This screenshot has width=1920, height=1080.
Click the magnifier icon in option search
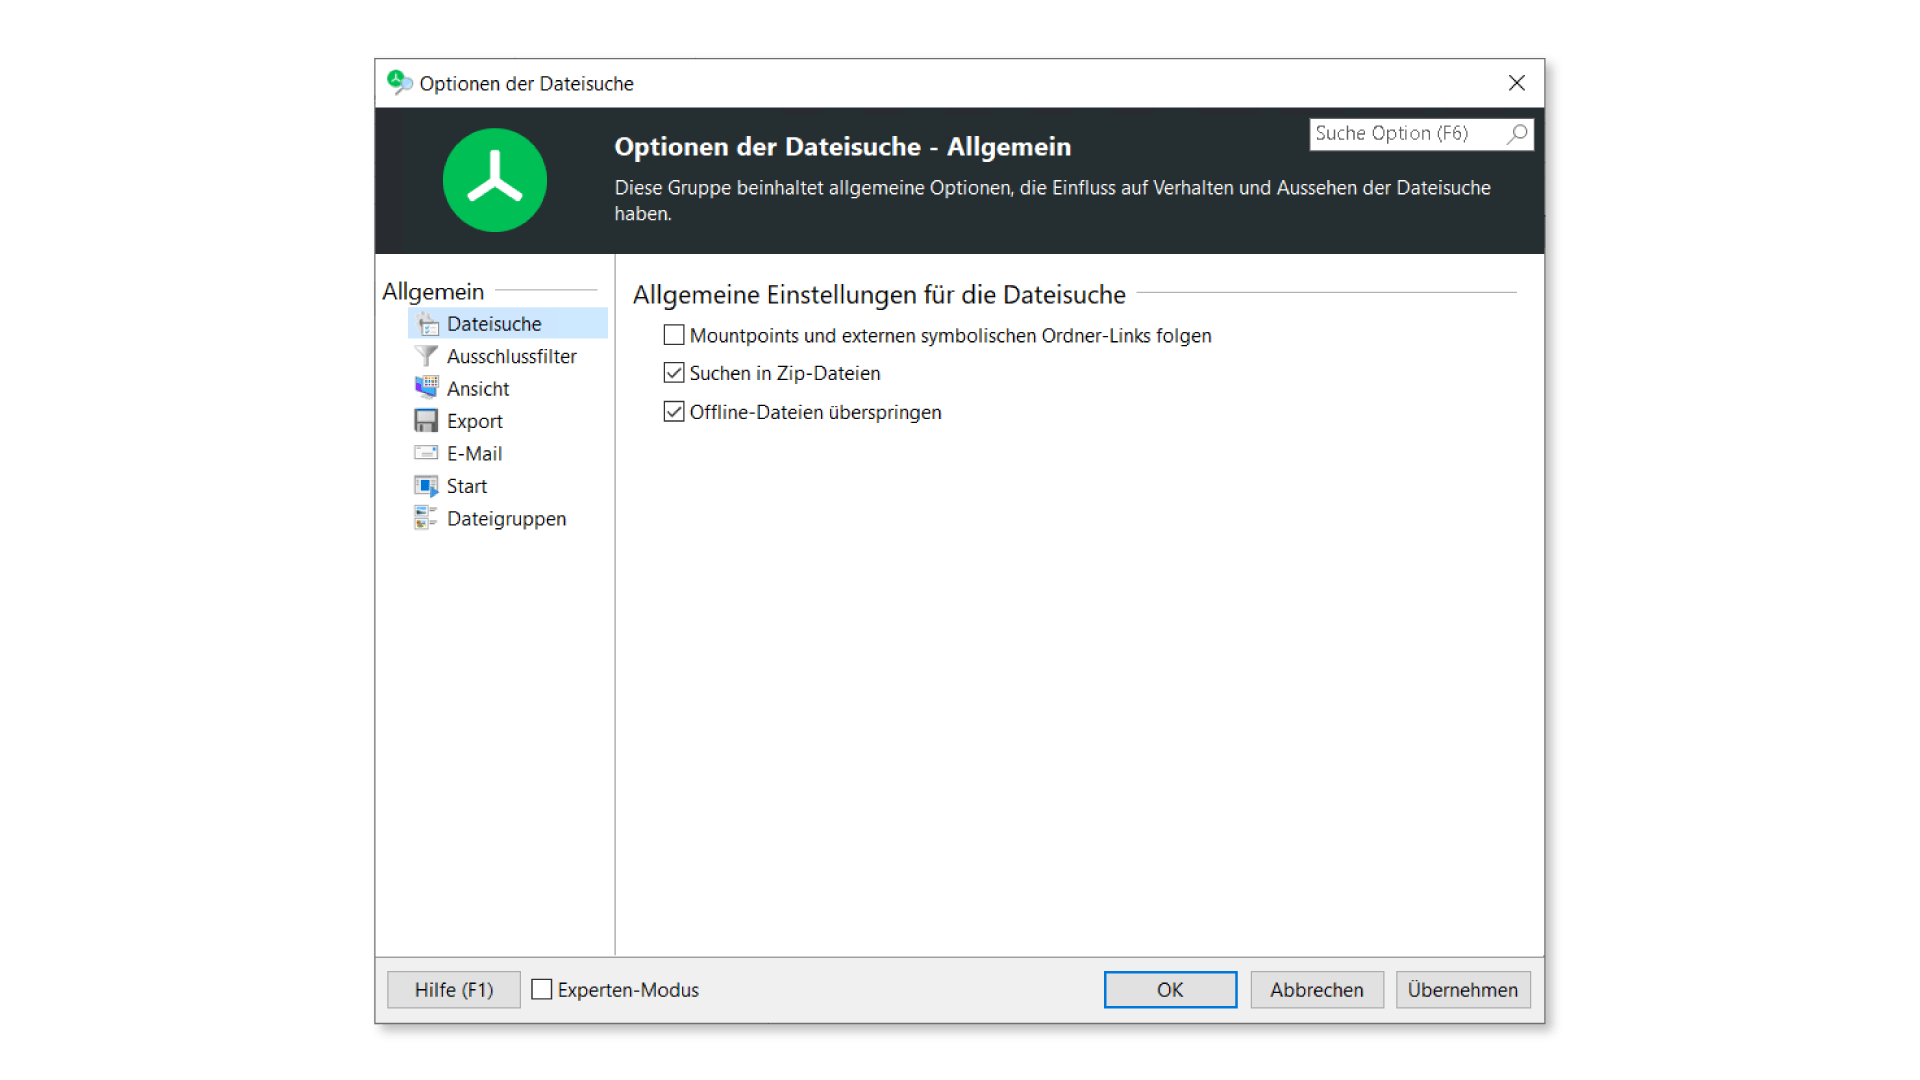click(x=1518, y=134)
